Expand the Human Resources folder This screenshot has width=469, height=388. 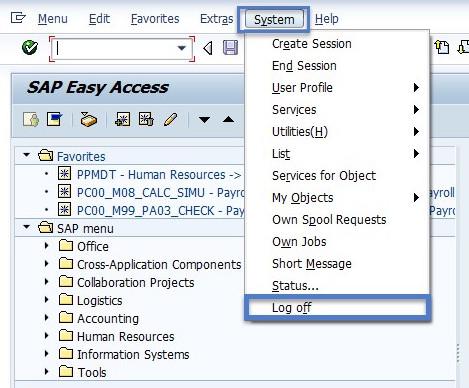47,336
